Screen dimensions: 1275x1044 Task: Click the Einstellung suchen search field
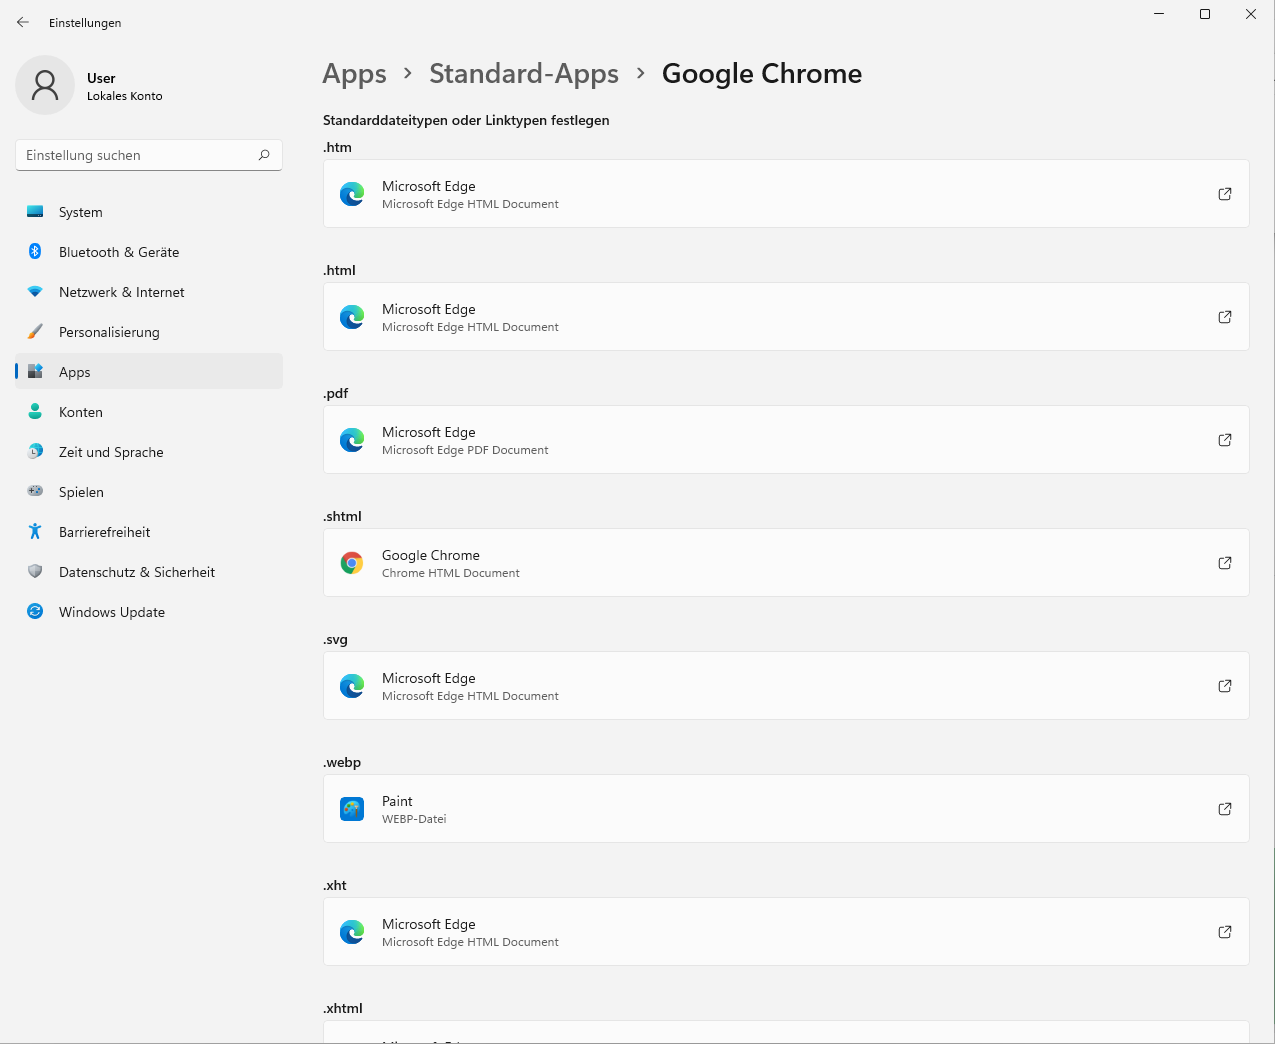[x=138, y=155]
